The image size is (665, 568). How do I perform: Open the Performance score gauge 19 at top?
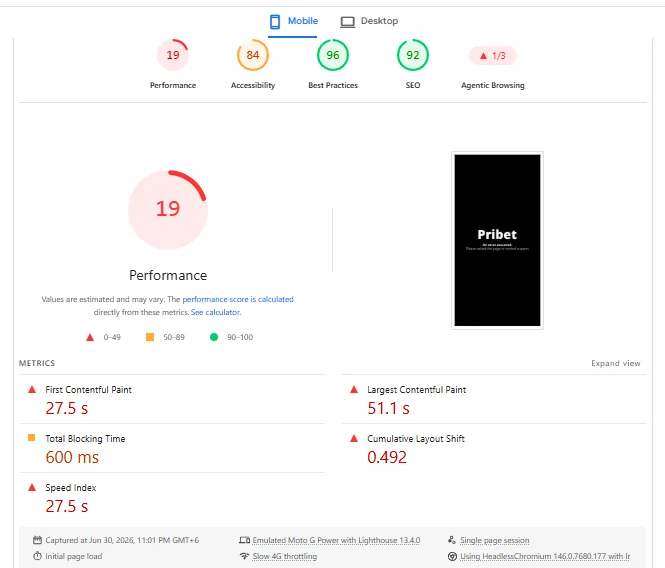(173, 55)
